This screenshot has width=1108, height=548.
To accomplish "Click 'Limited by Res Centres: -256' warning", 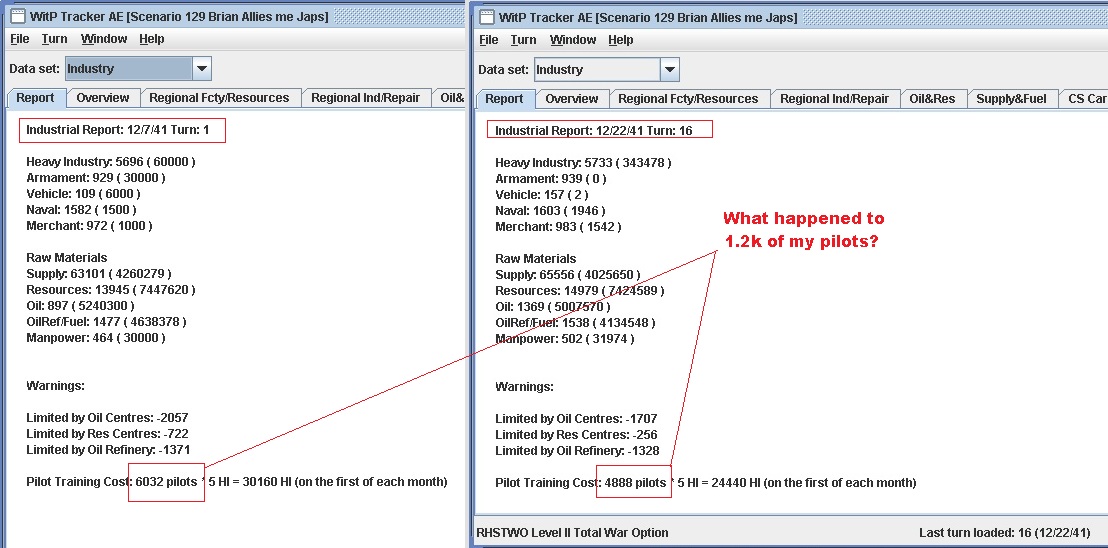I will (x=577, y=434).
